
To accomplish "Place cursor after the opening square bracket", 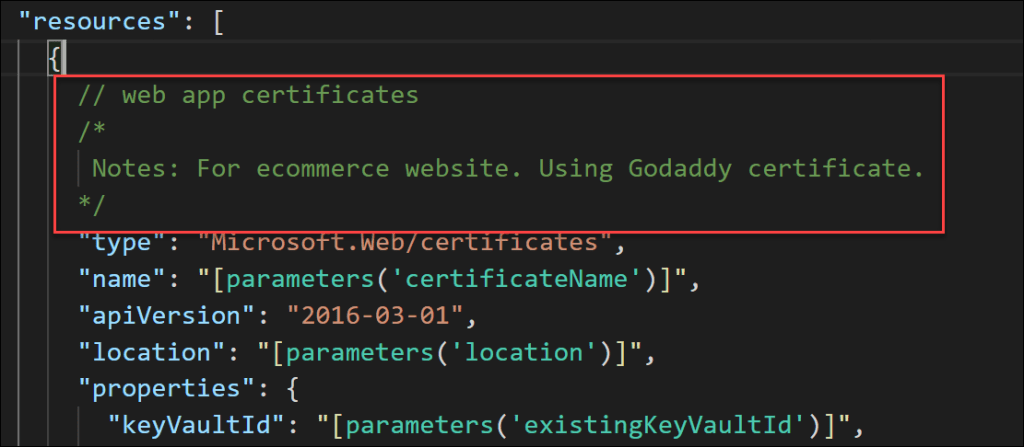I will click(x=225, y=21).
